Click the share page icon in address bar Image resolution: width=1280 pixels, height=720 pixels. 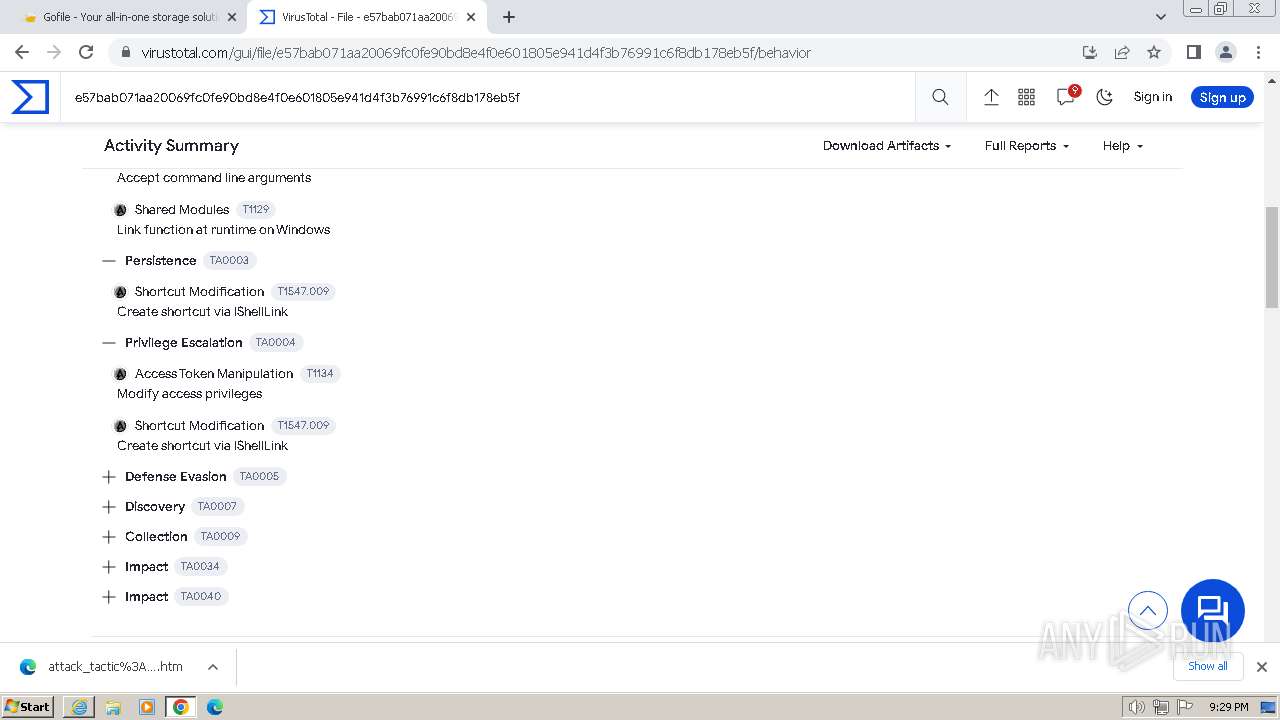point(1122,52)
